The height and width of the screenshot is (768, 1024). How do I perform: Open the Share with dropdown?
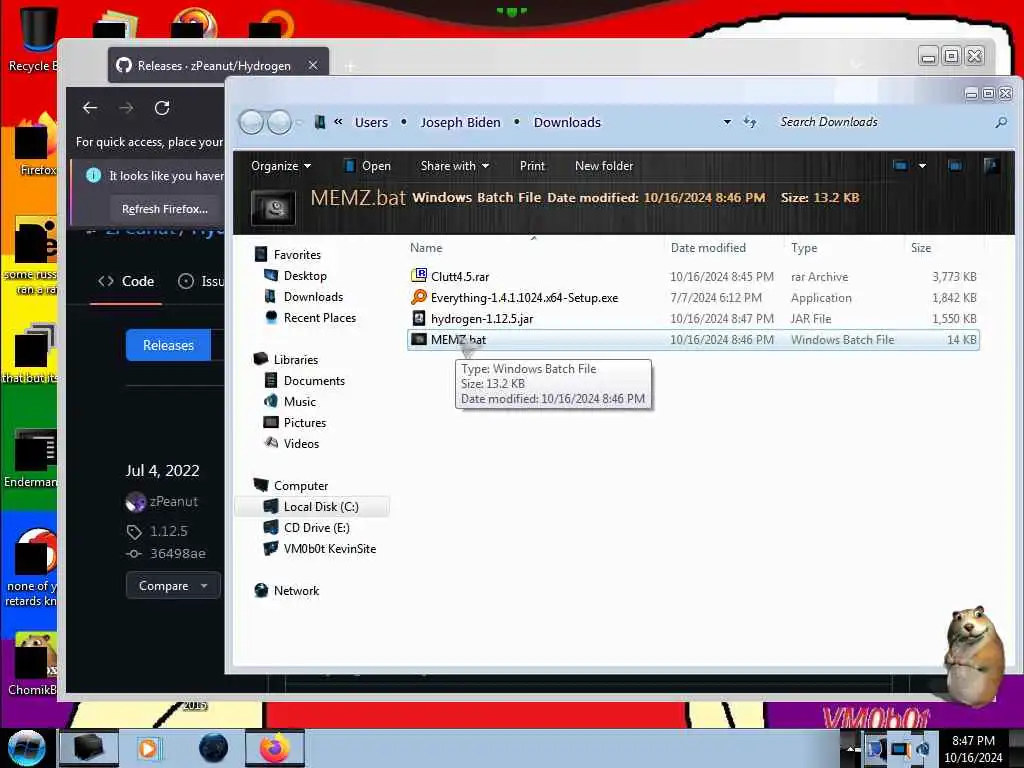click(x=455, y=166)
